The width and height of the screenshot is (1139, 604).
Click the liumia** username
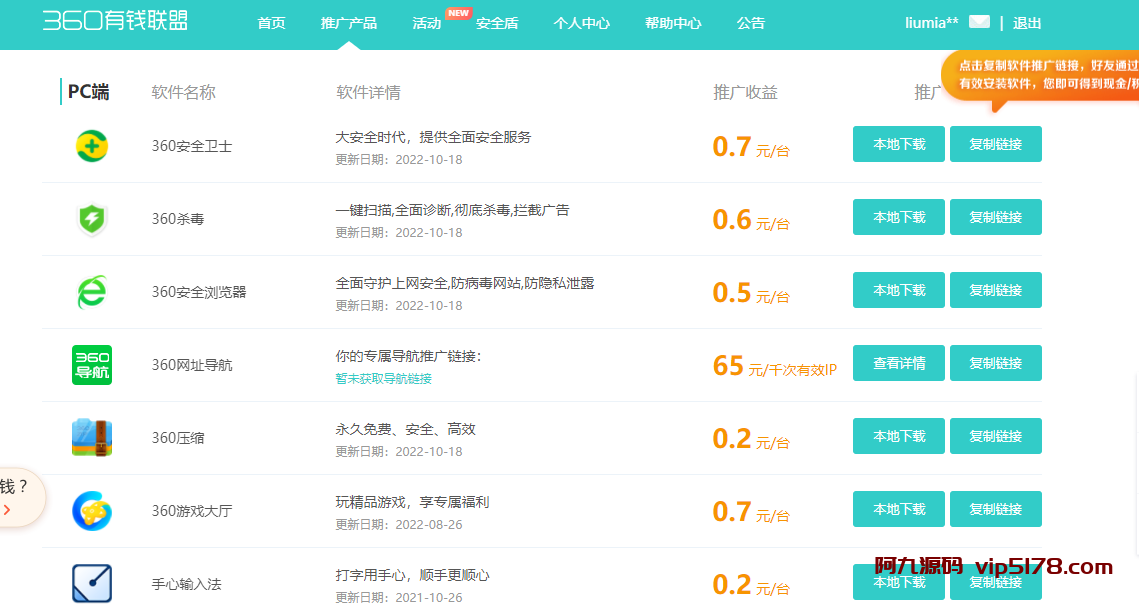(x=931, y=23)
